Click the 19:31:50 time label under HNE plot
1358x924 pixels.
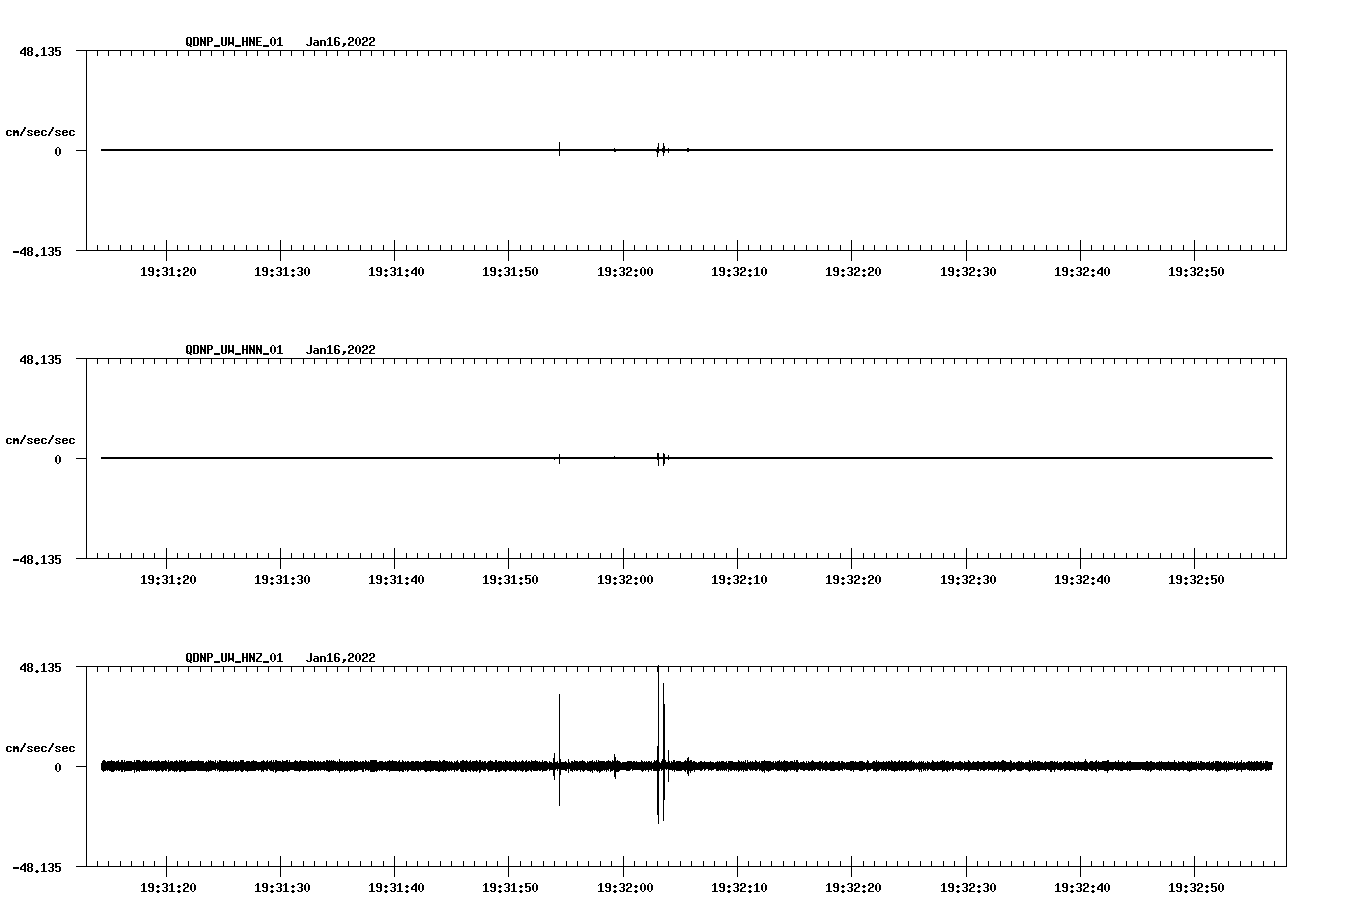[x=510, y=272]
